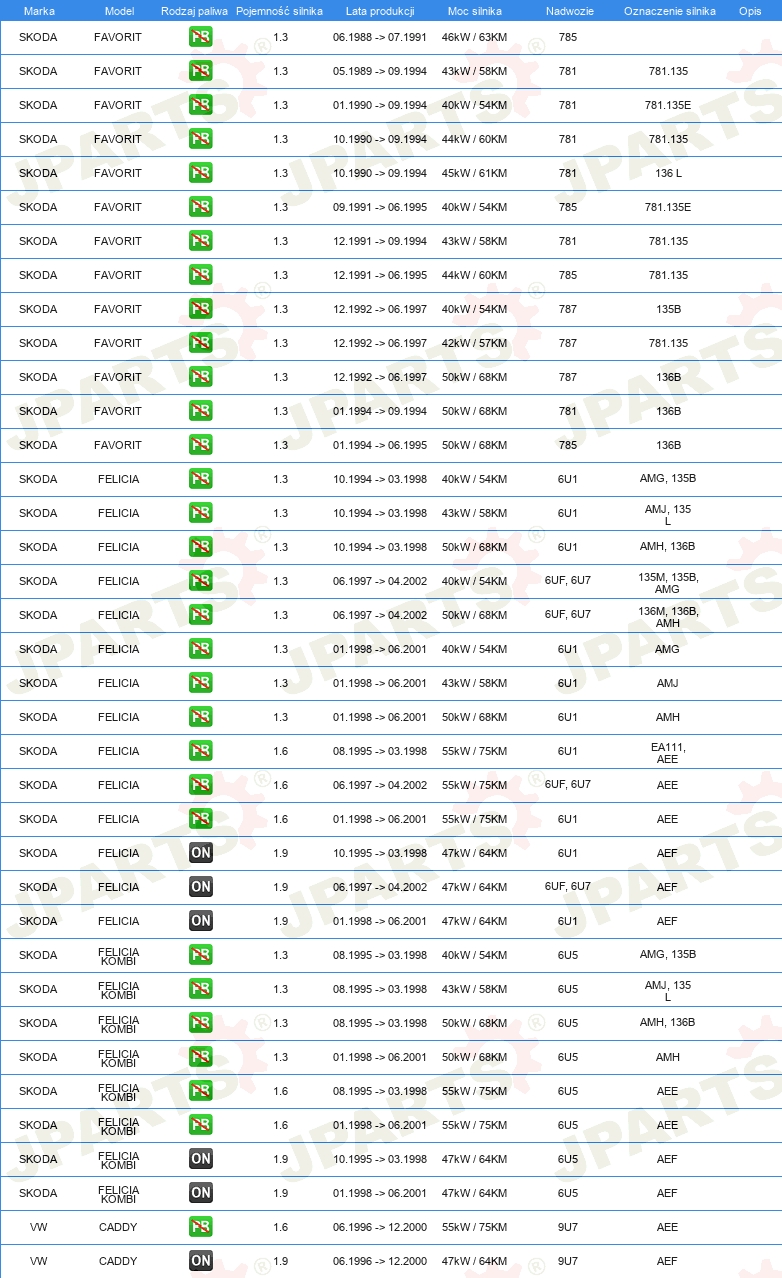Image resolution: width=782 pixels, height=1278 pixels.
Task: Click date 05.1989 -> 09.1994 cell
Action: (x=380, y=71)
